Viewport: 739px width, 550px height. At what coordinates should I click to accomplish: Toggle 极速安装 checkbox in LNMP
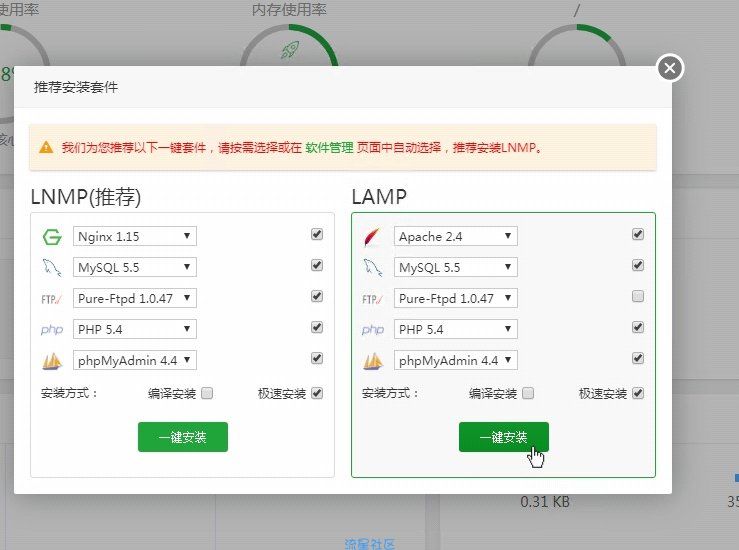pos(317,393)
